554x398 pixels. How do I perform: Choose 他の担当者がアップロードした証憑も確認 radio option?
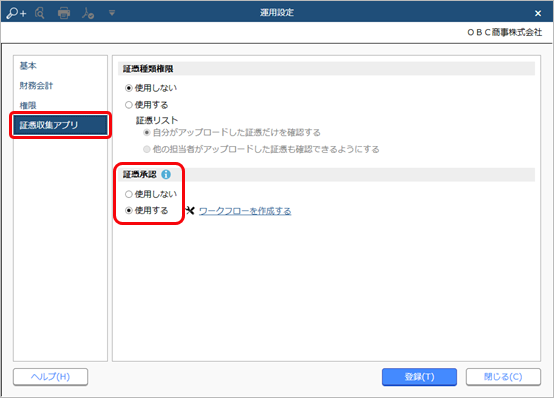[261, 149]
